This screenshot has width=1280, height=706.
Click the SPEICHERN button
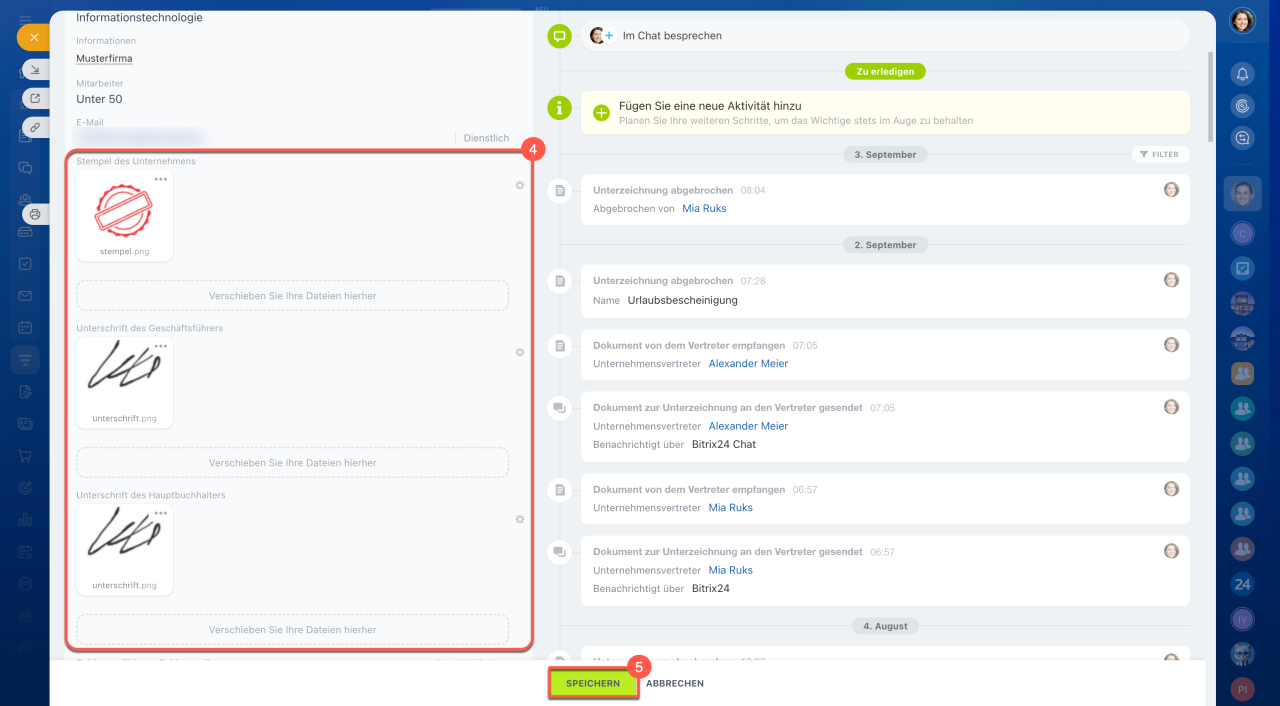pos(593,683)
